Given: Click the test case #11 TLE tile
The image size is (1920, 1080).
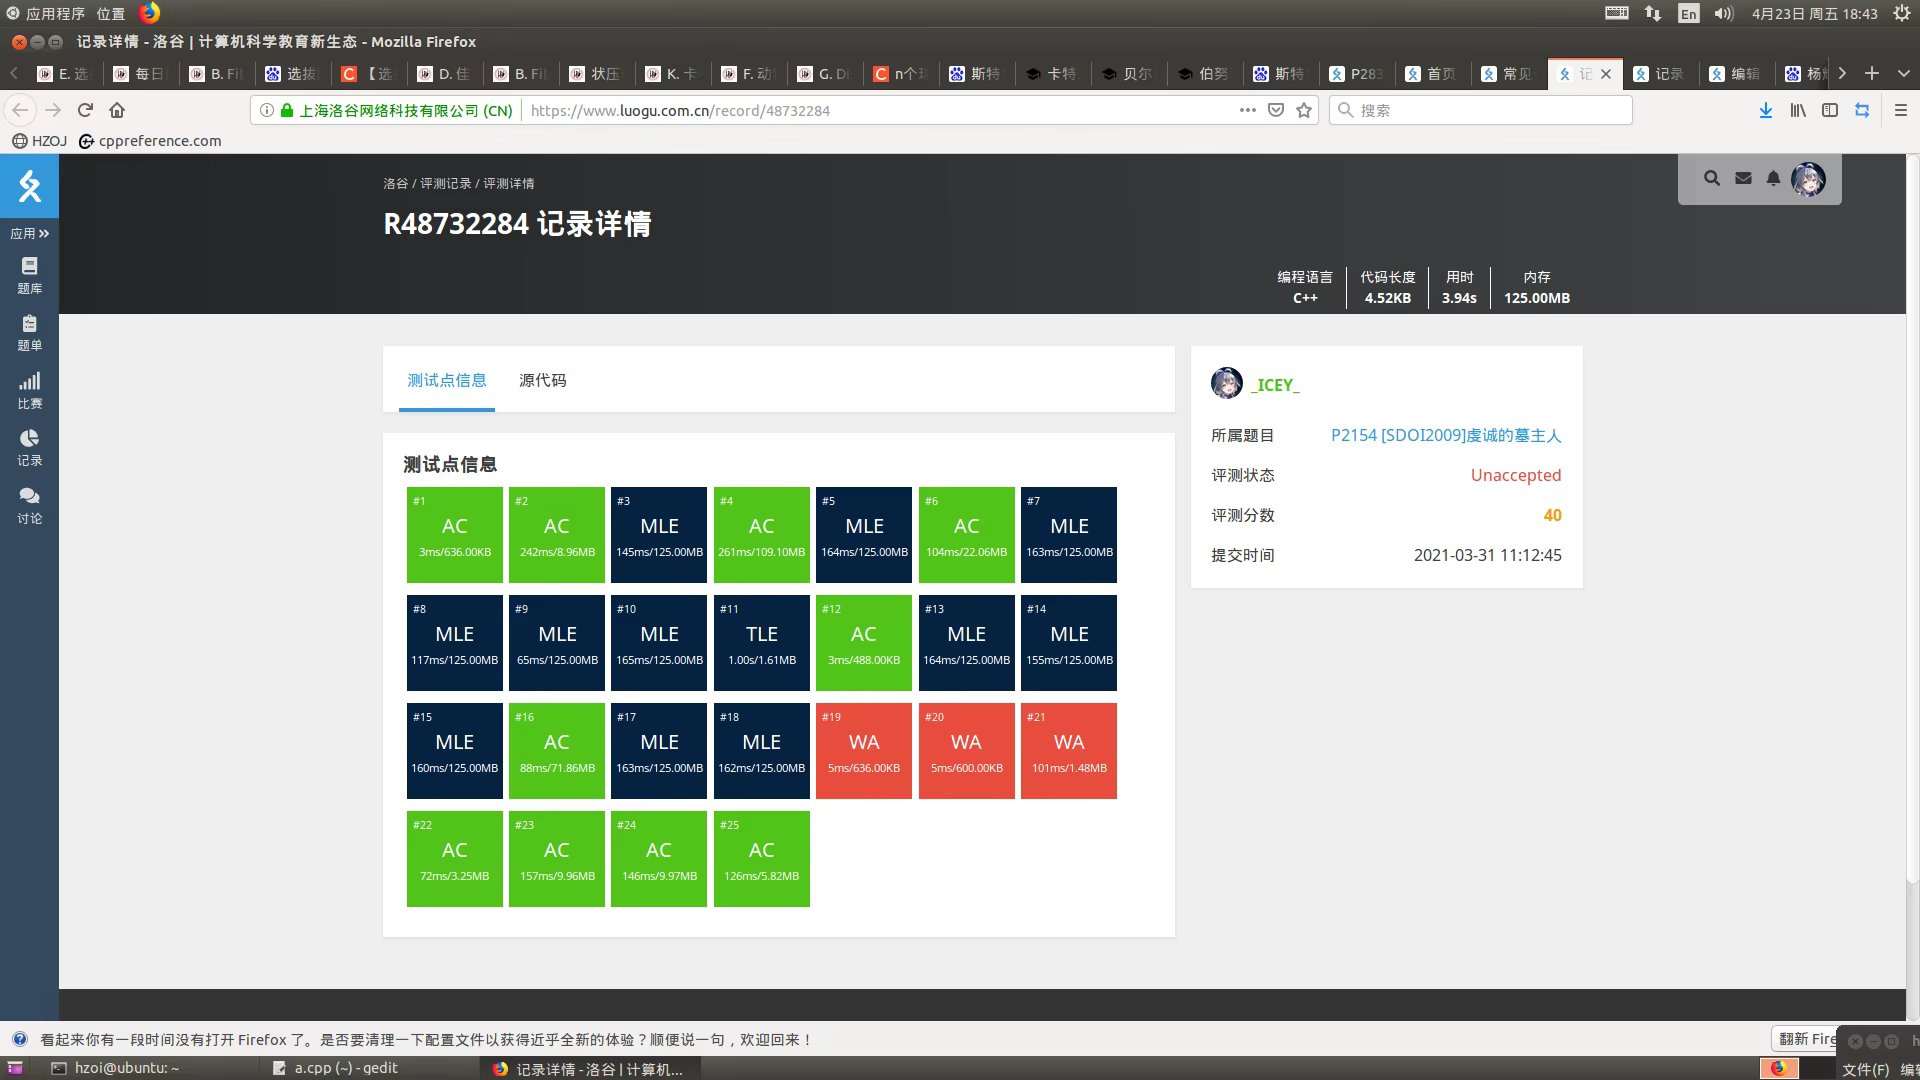Looking at the screenshot, I should click(761, 642).
